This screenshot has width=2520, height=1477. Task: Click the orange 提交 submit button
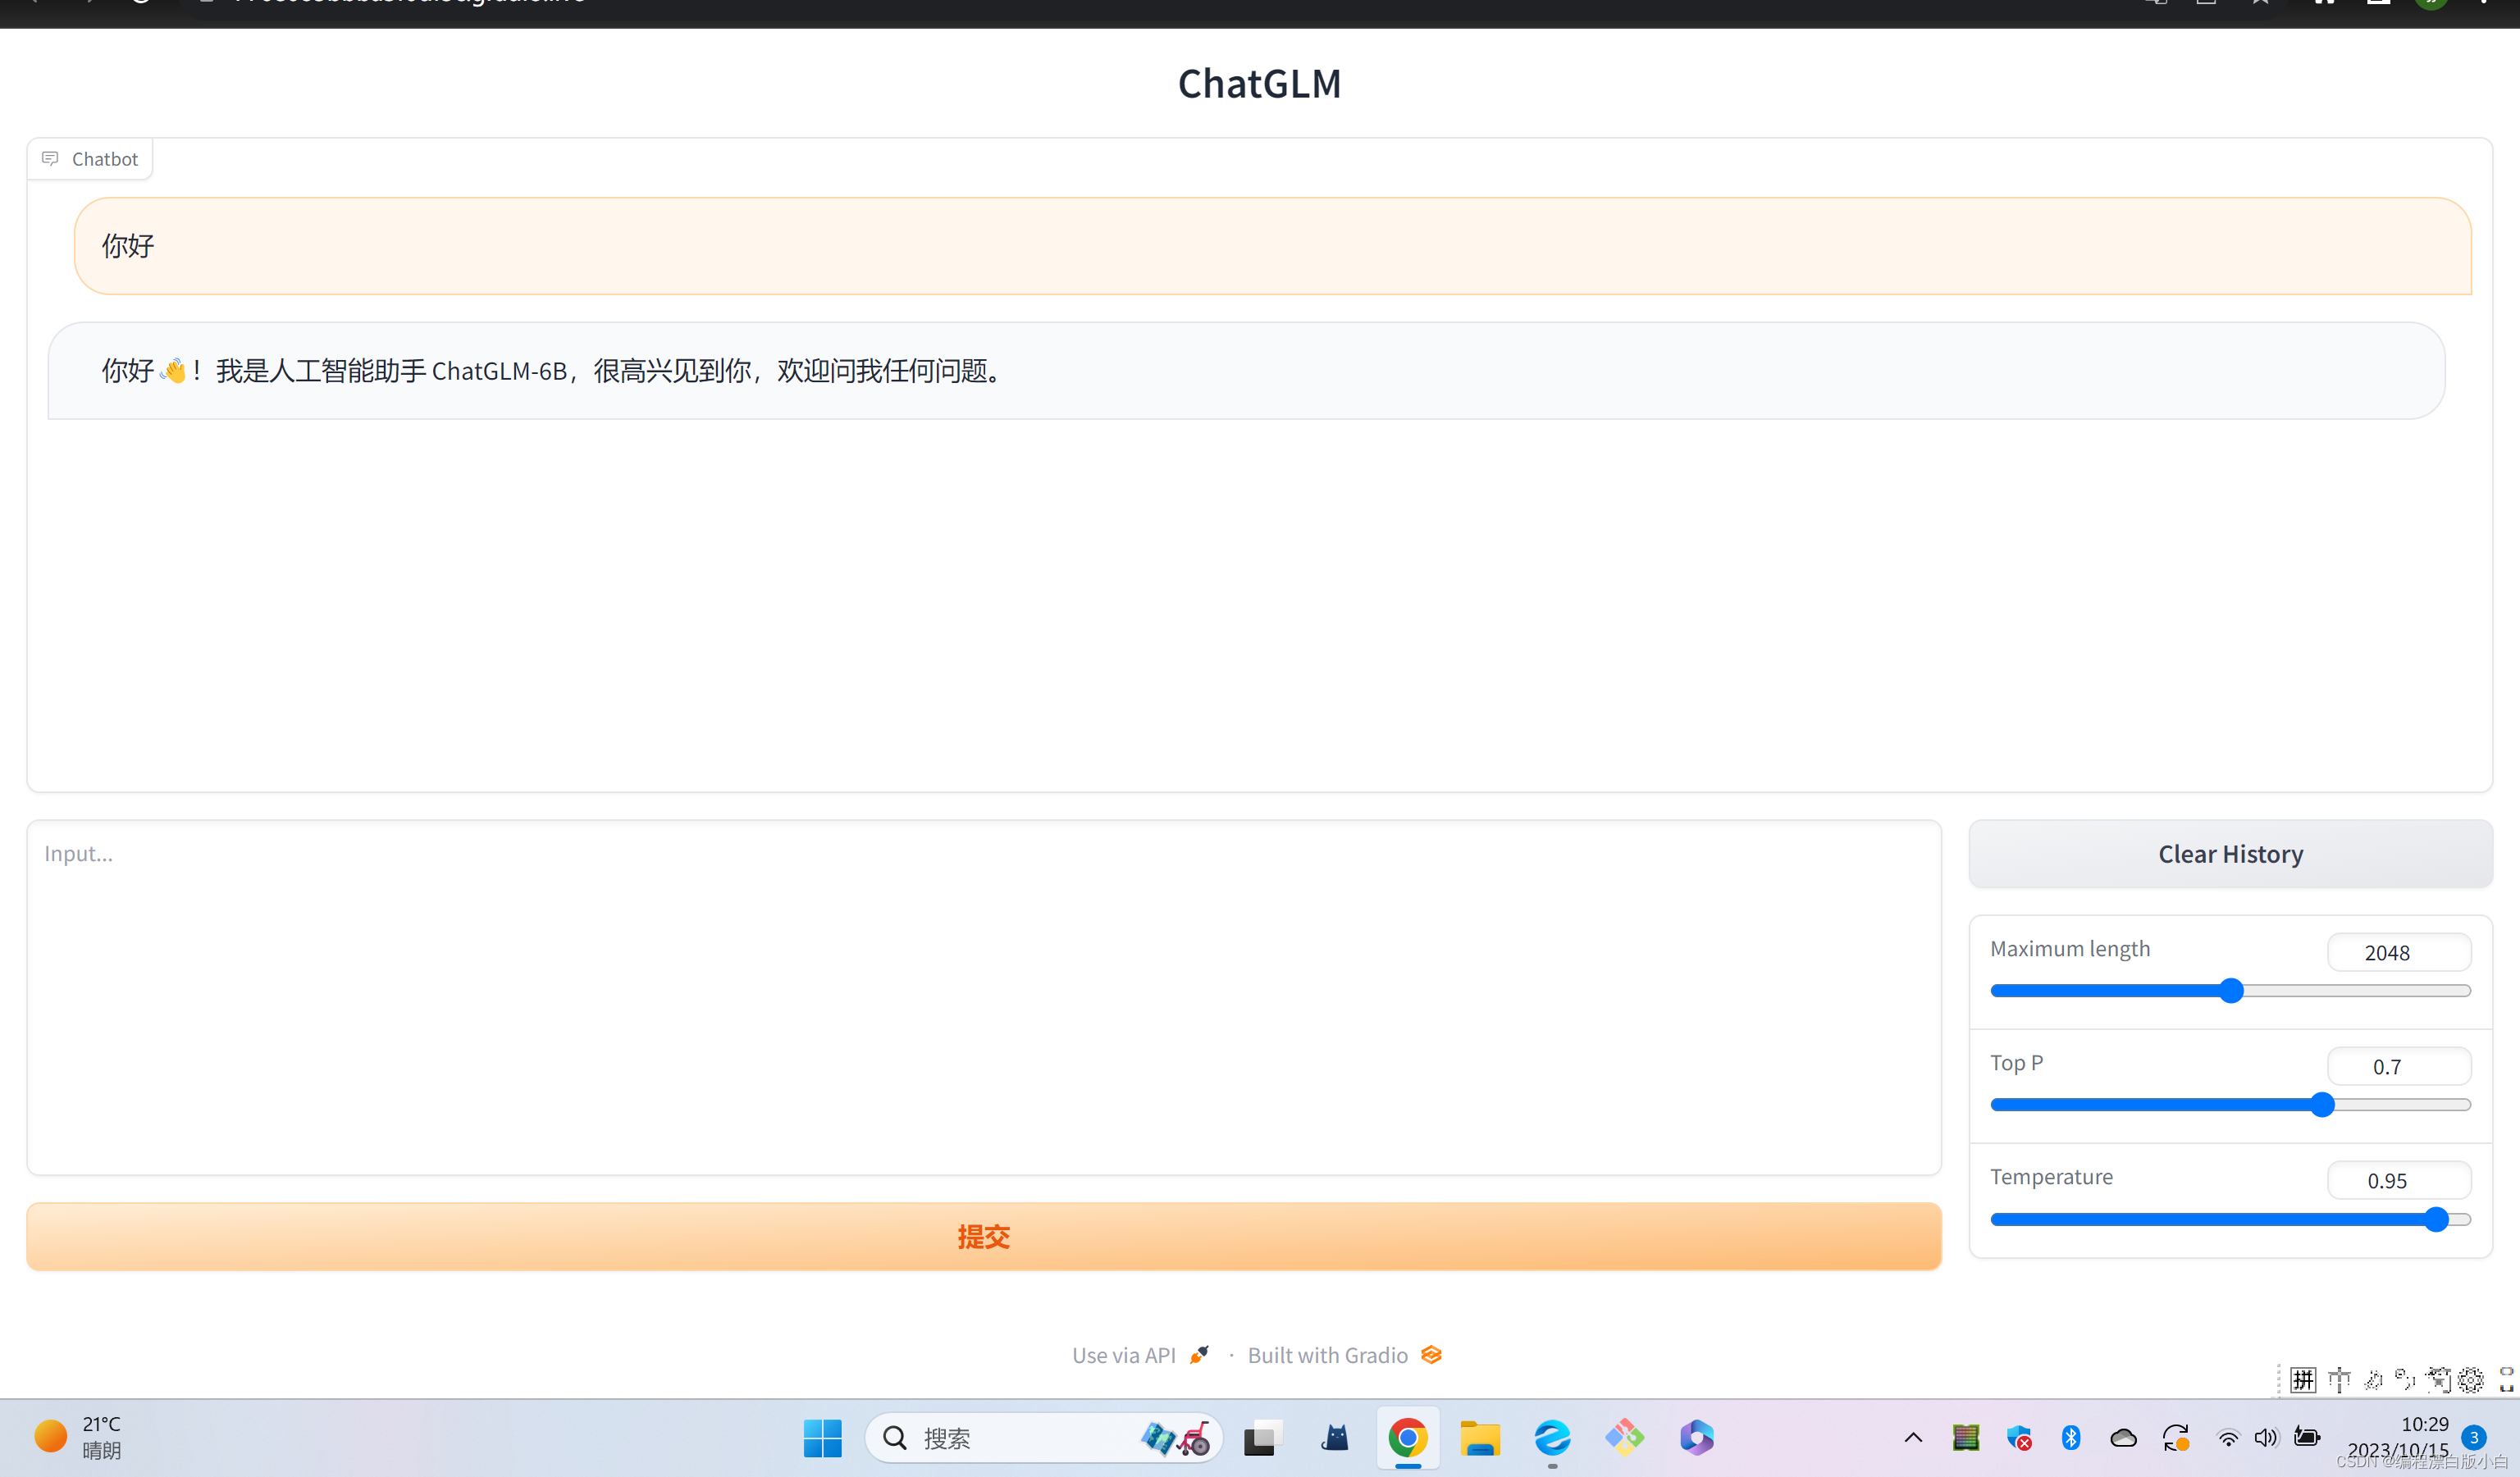tap(983, 1236)
